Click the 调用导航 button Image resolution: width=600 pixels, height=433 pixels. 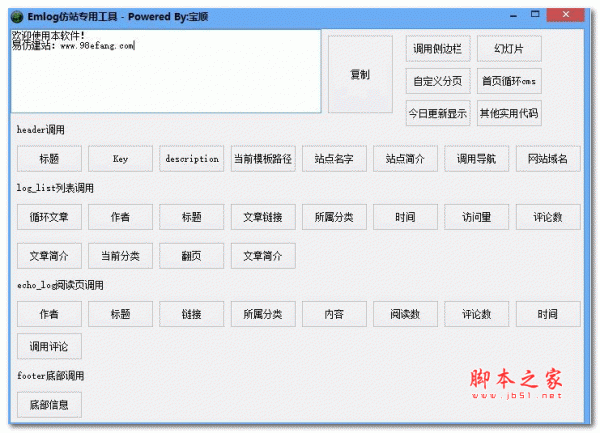click(x=477, y=158)
